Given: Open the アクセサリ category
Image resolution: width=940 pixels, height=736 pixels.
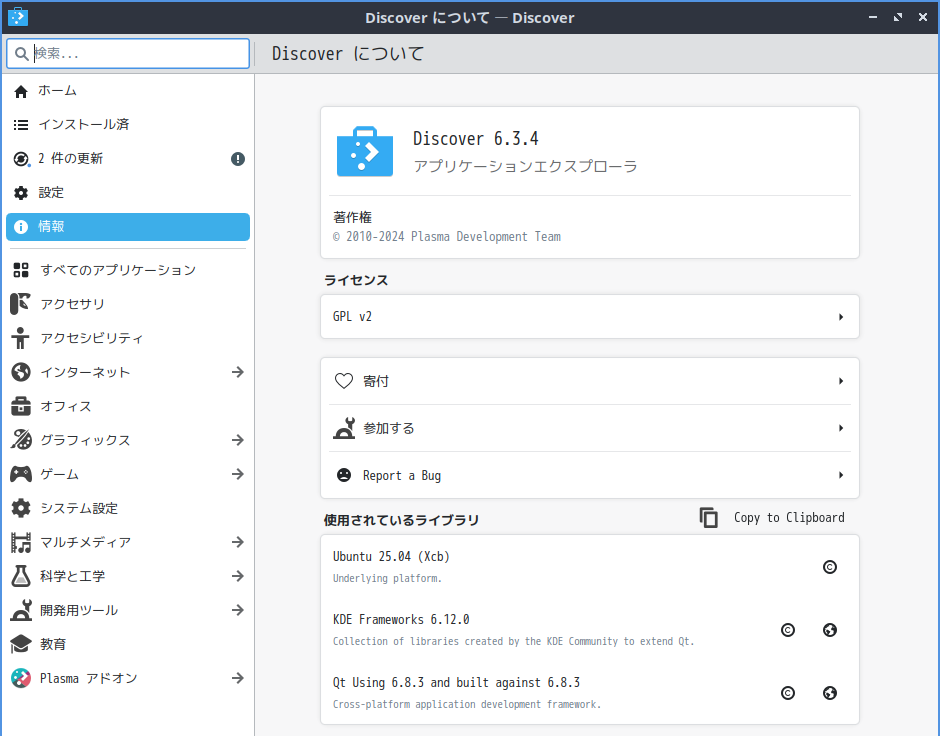Looking at the screenshot, I should point(128,304).
